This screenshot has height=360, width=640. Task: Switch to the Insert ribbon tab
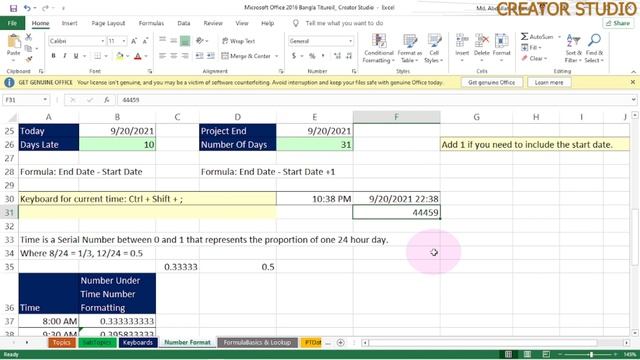click(69, 23)
